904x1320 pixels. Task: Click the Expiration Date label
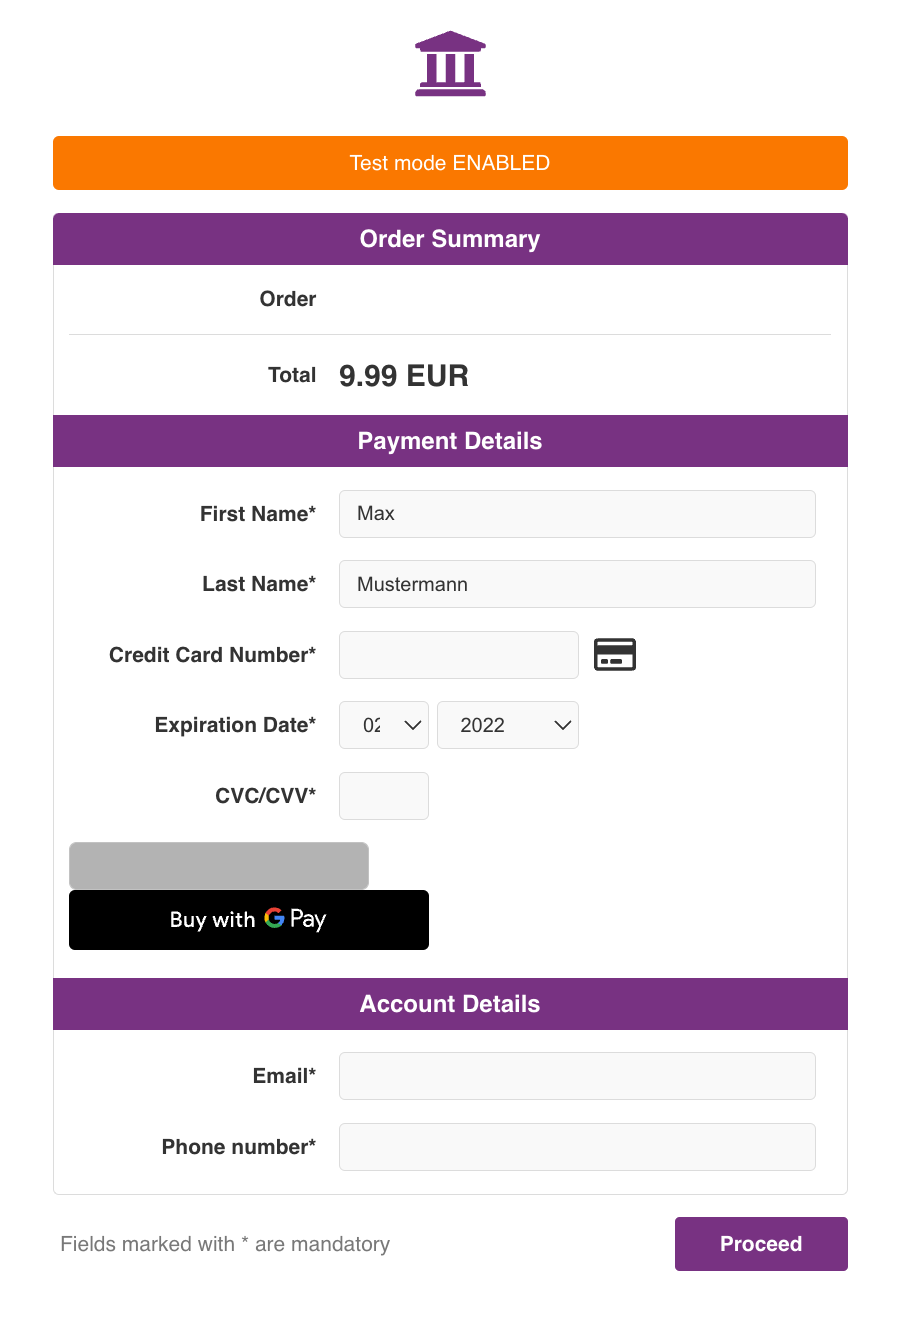click(235, 725)
